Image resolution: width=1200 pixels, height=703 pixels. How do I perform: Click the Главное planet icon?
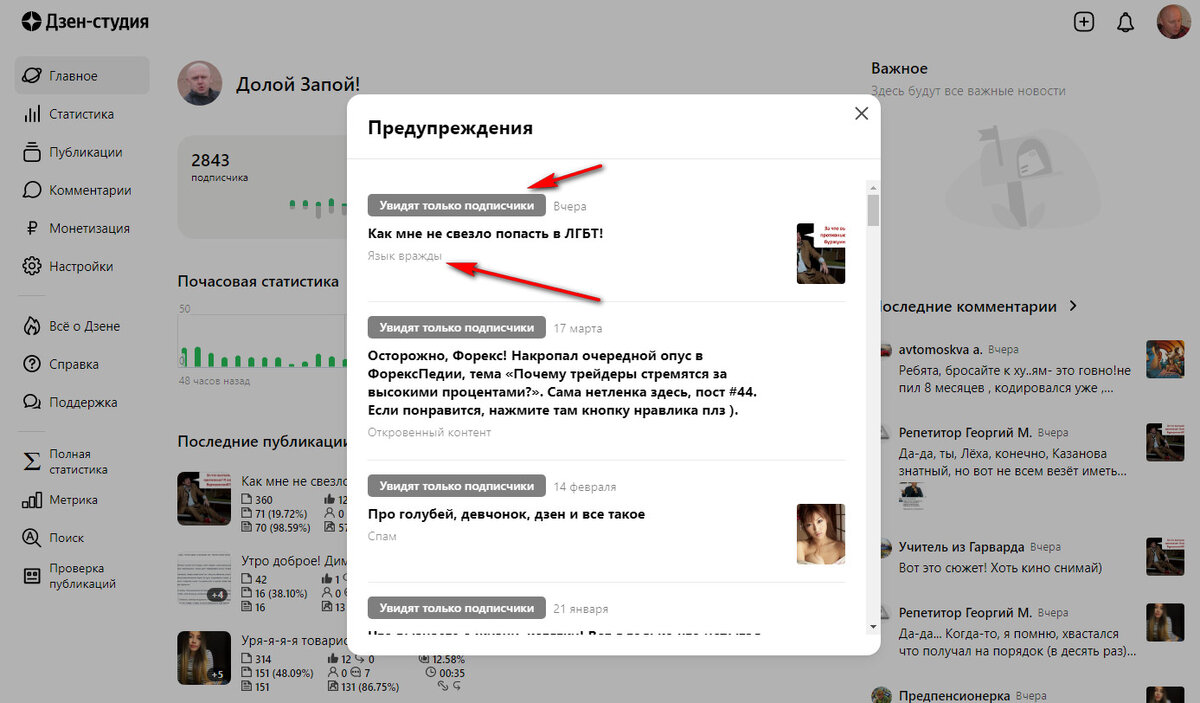click(32, 76)
